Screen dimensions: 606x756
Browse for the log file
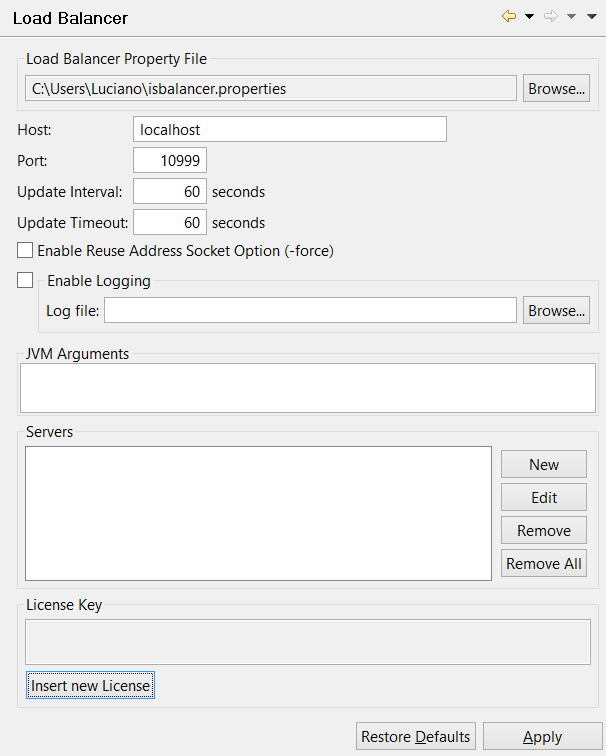click(556, 311)
